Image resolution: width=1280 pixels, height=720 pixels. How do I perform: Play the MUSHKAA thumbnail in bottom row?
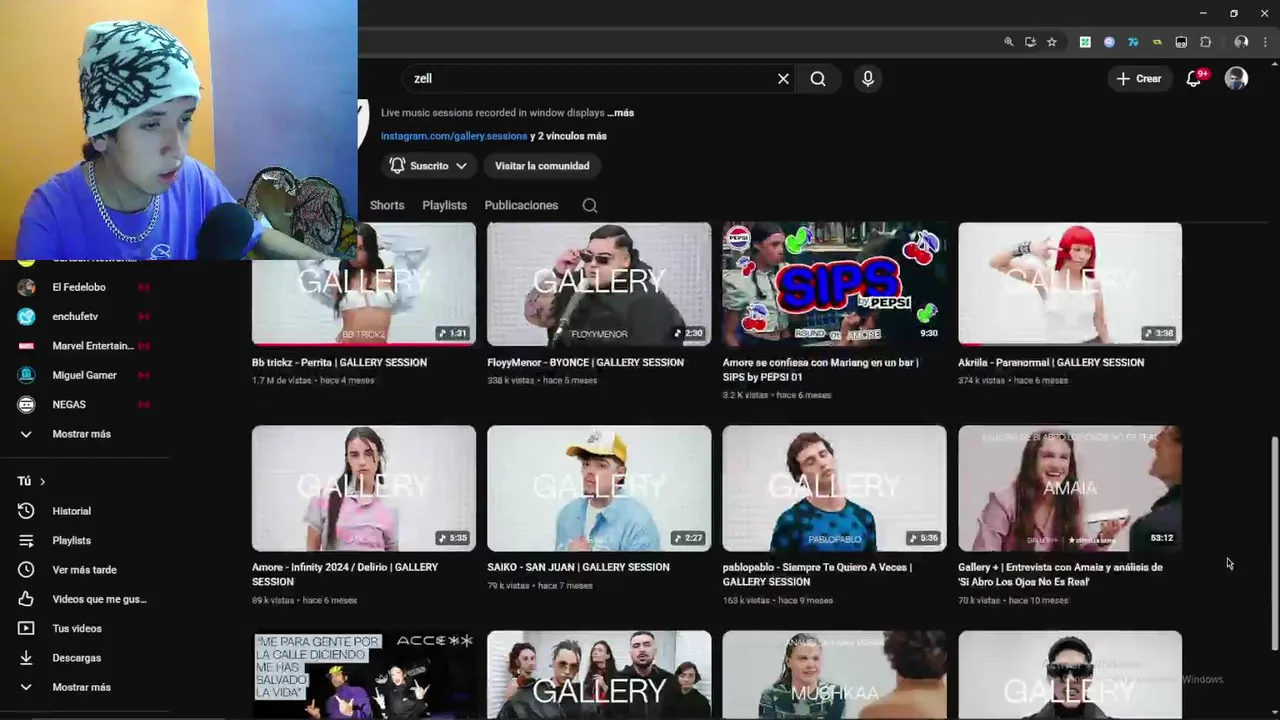(834, 674)
